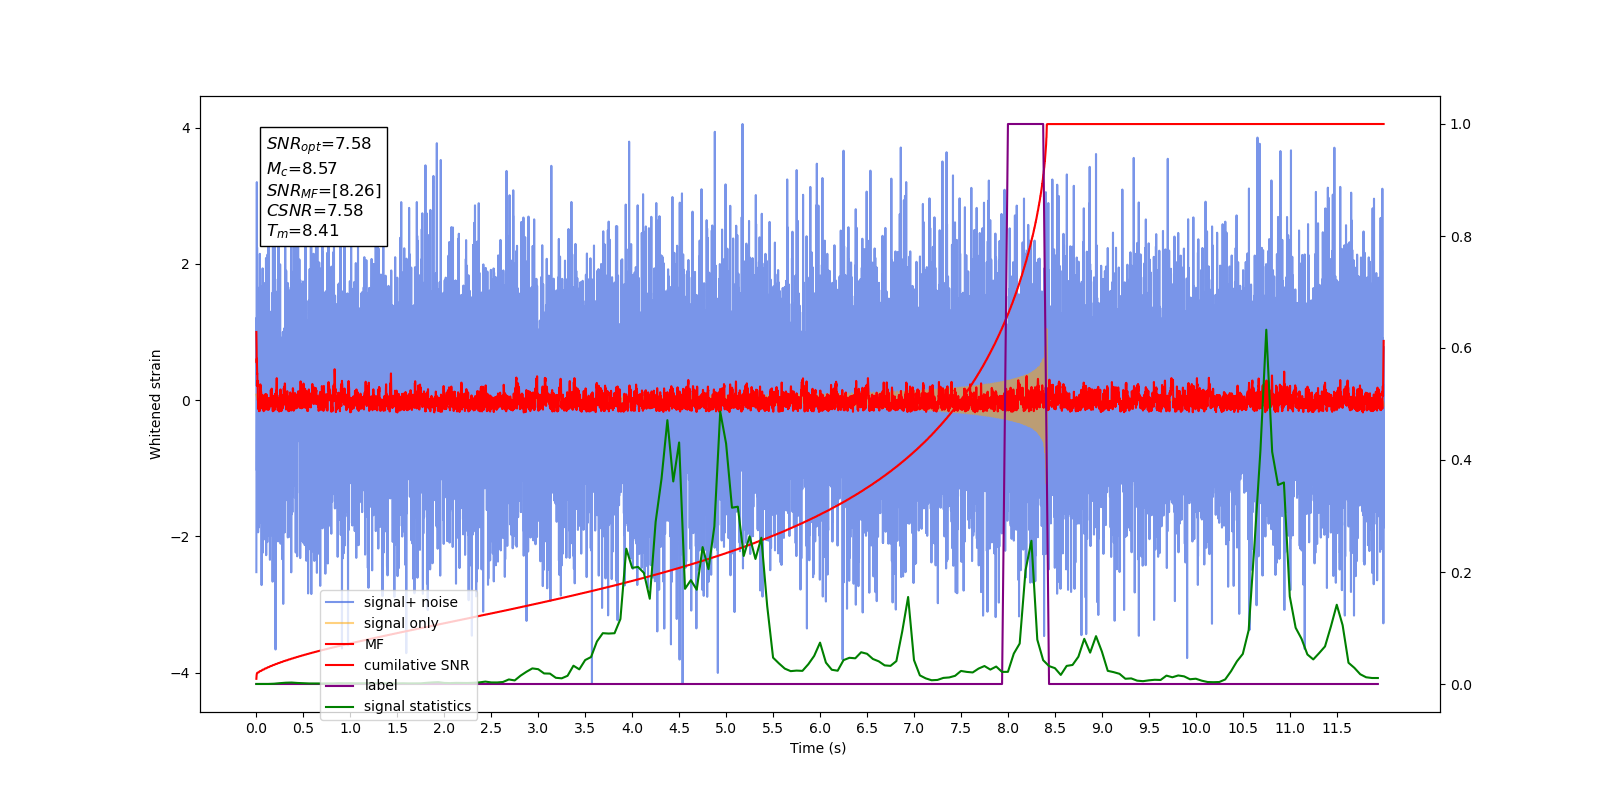Screen dimensions: 1600x800
Task: Click the 11.0 tick on the time axis
Action: coord(1290,728)
